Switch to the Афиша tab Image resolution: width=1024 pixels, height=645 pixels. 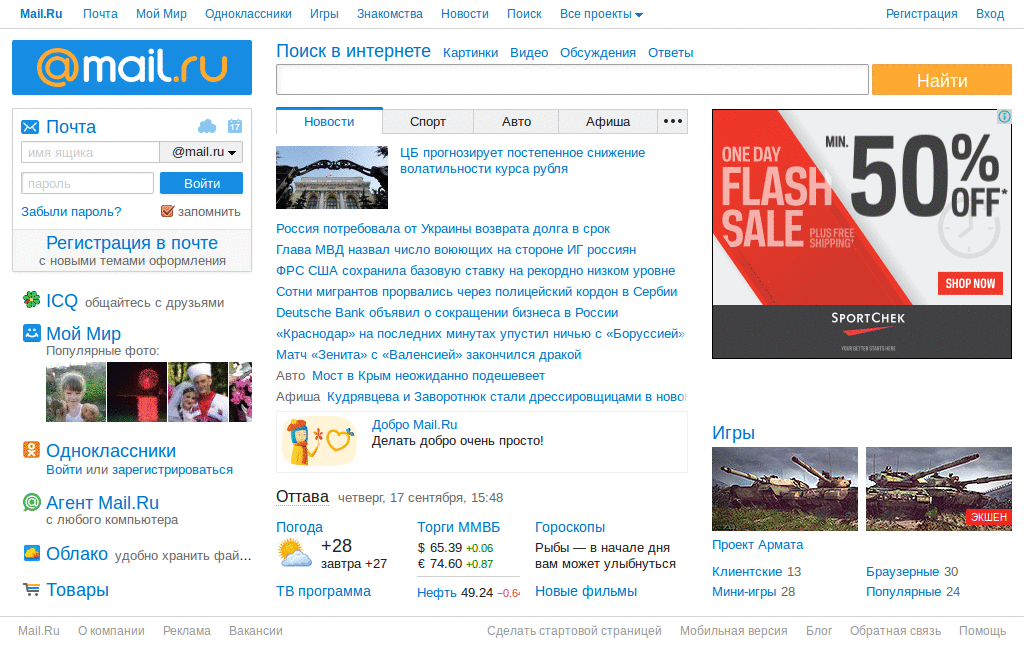point(608,121)
